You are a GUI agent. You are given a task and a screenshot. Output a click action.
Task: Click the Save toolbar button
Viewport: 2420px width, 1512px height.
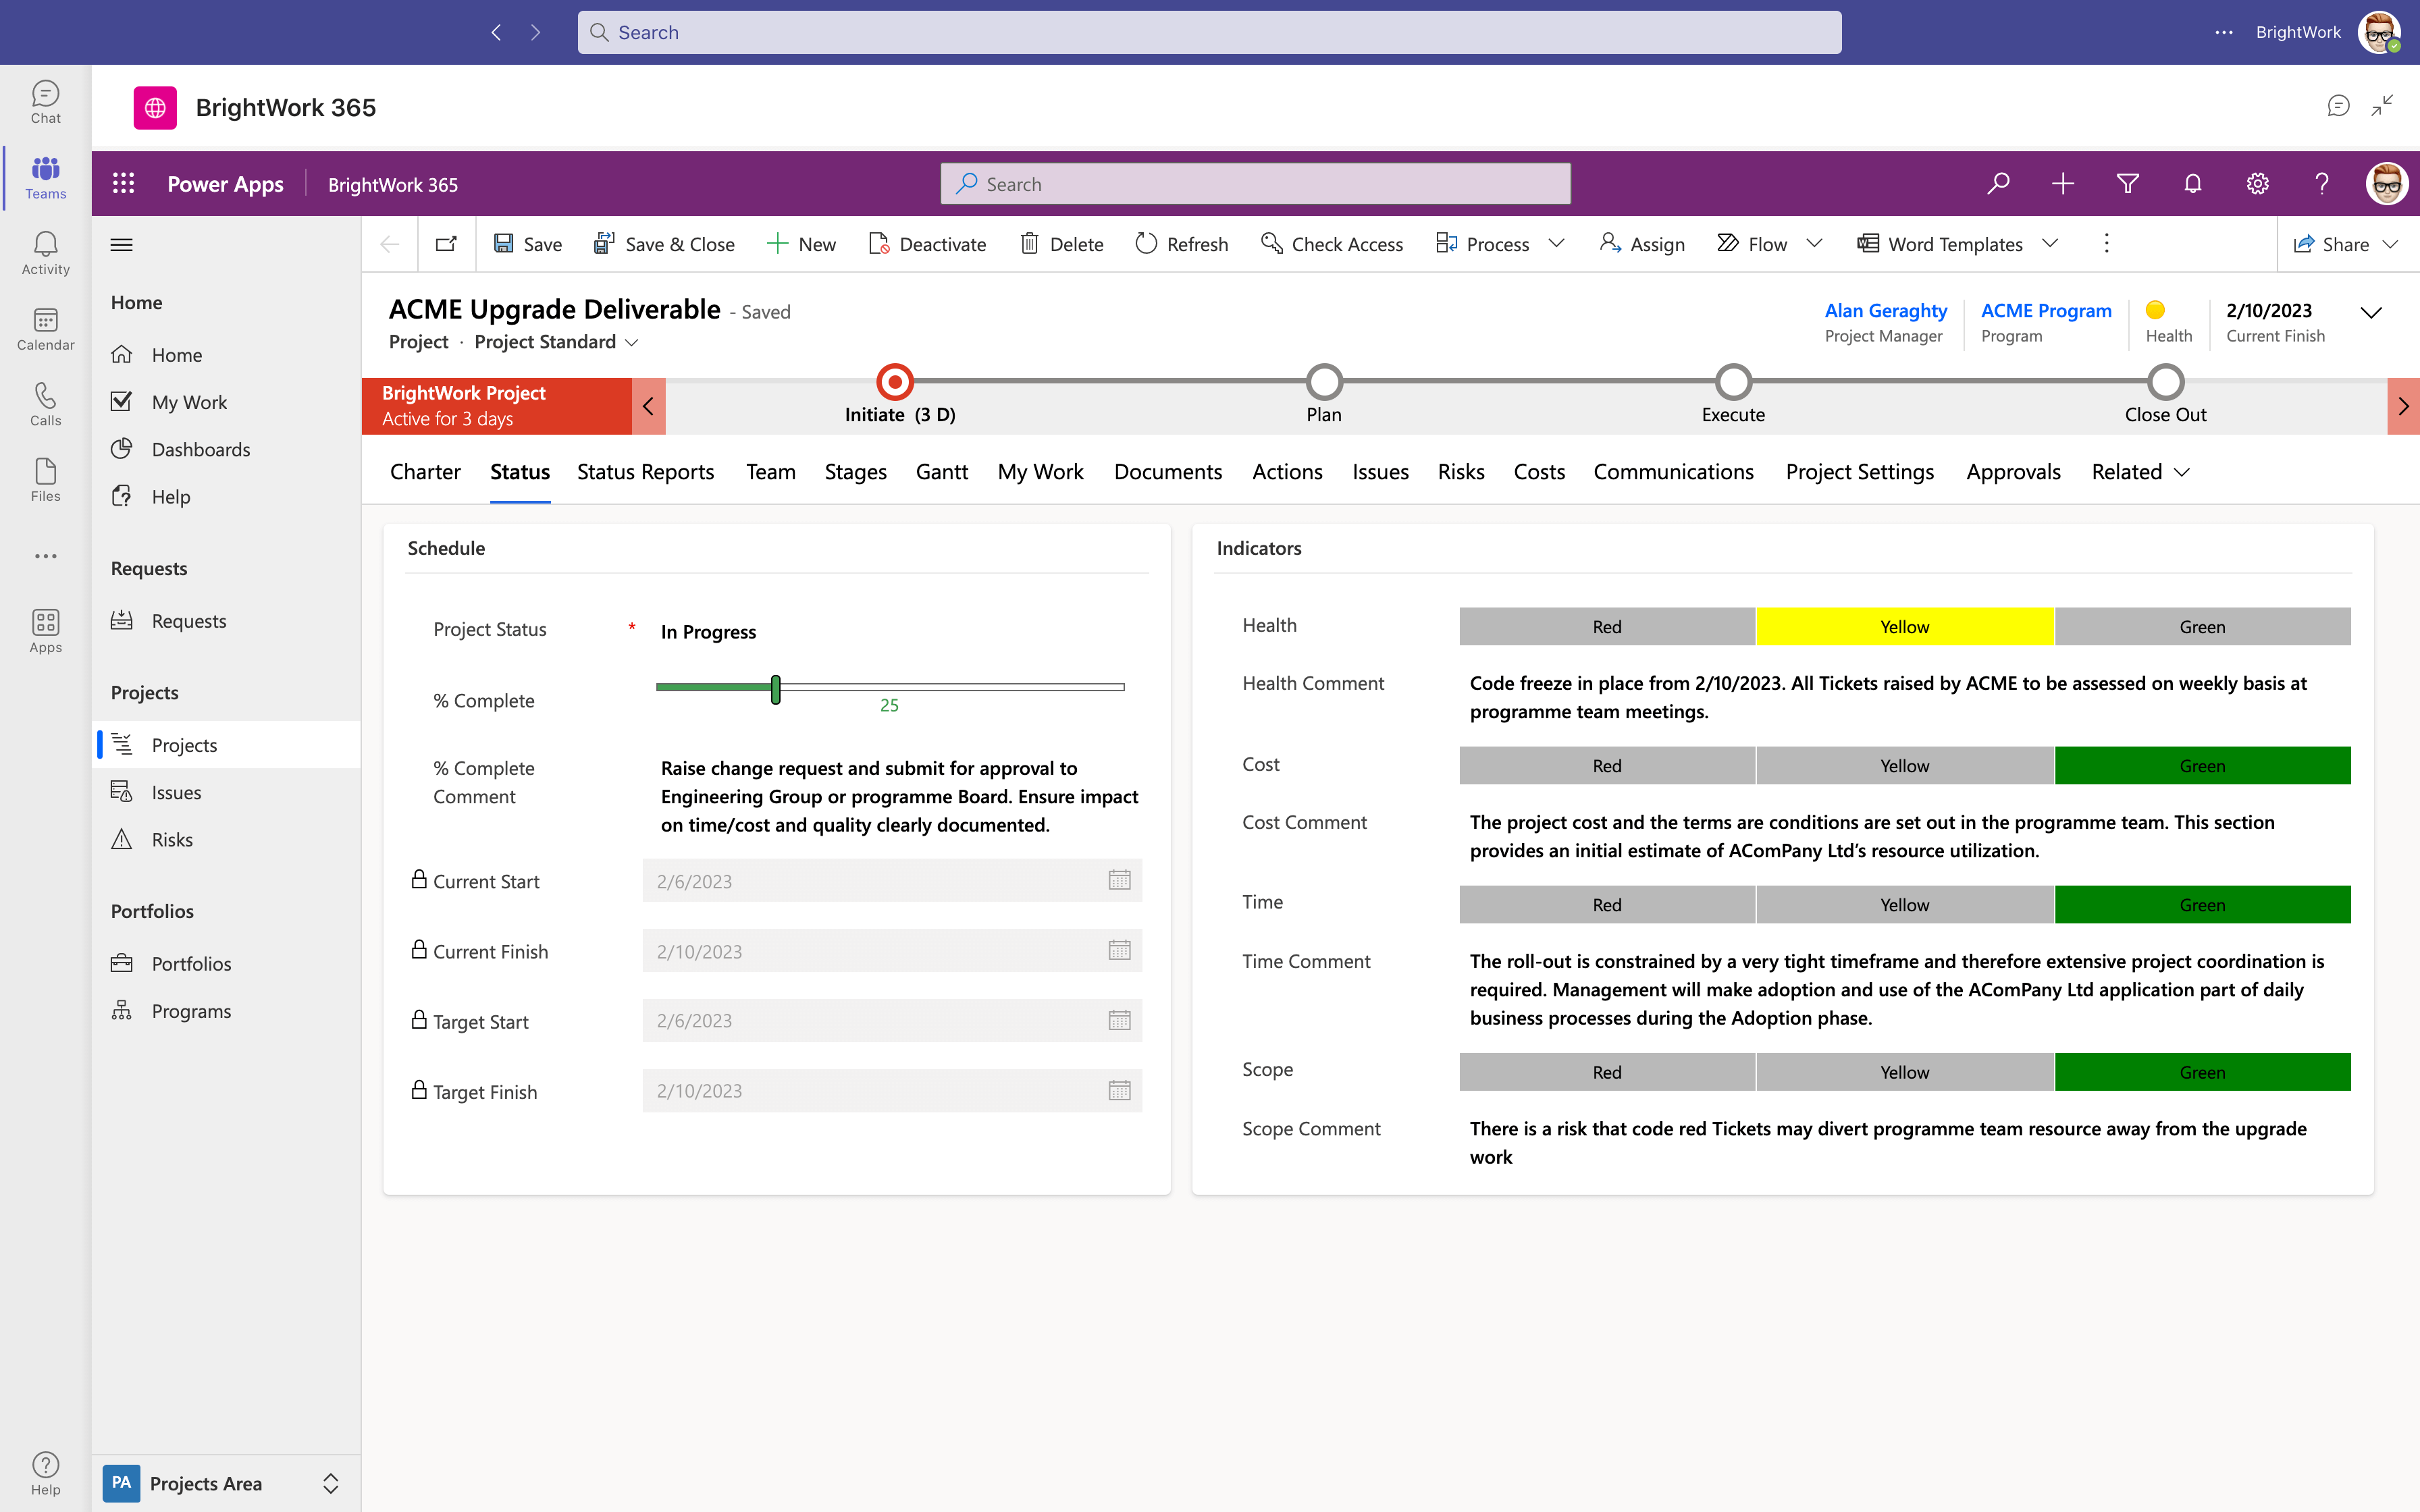[x=528, y=244]
